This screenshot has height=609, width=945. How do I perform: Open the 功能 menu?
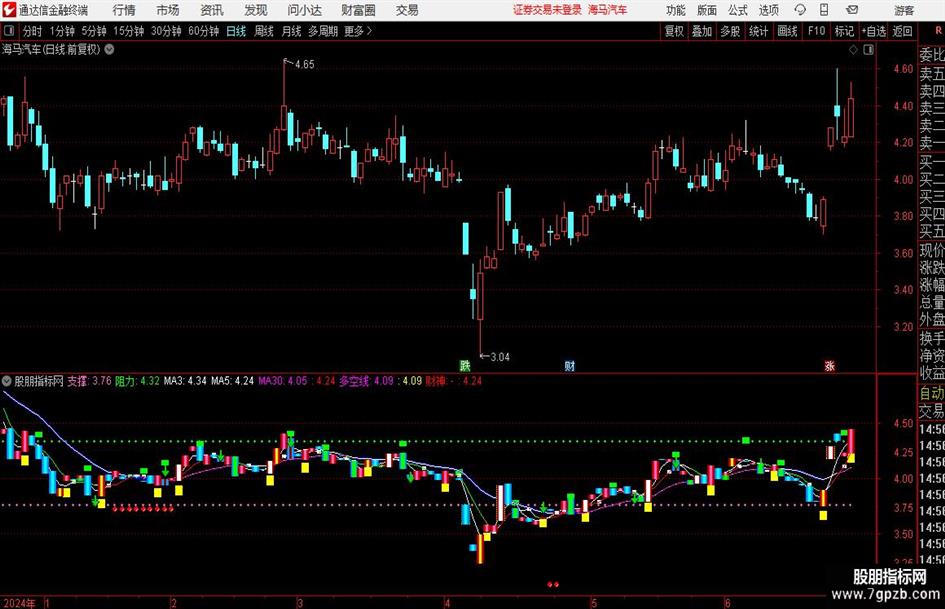(x=676, y=10)
